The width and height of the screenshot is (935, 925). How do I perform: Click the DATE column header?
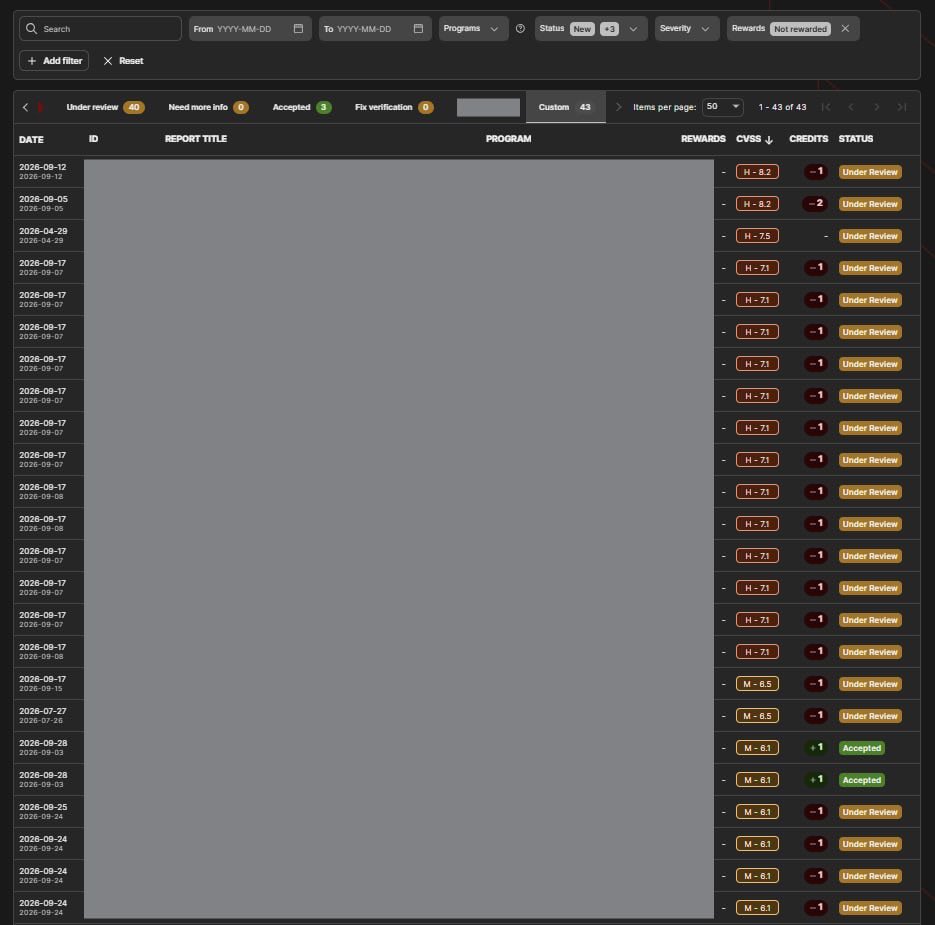(x=31, y=140)
